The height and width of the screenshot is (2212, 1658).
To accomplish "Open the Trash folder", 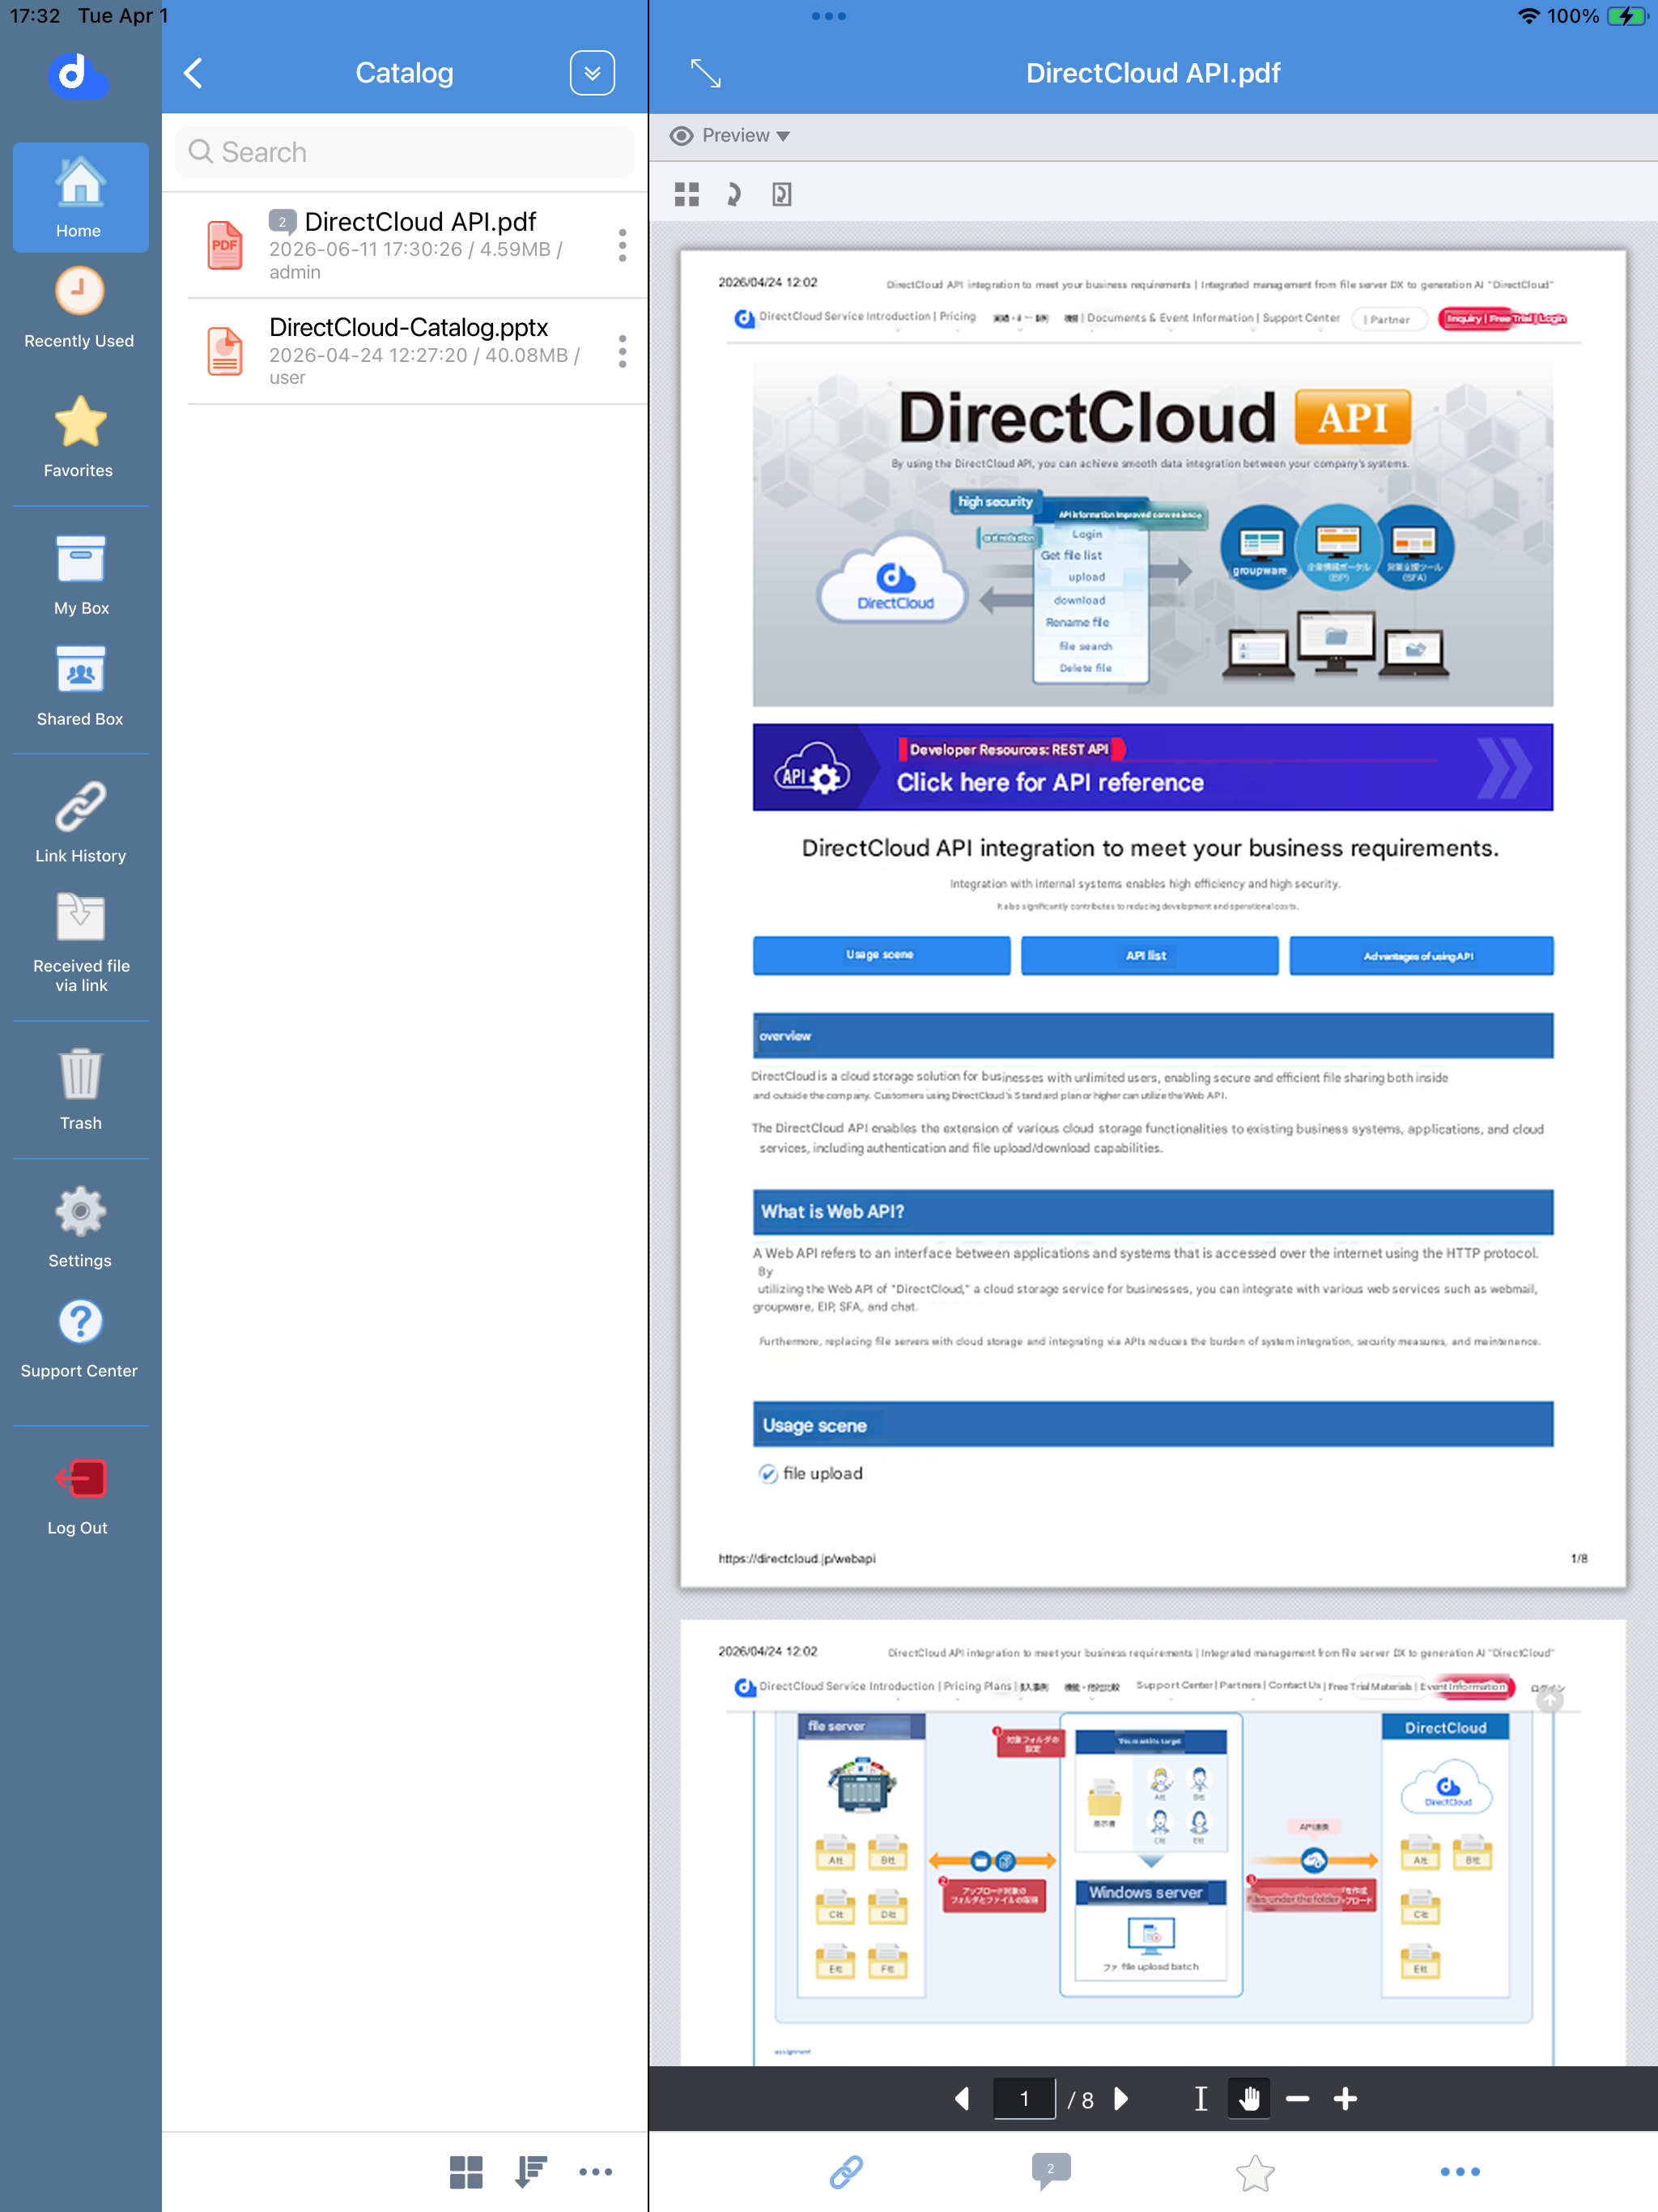I will click(80, 1089).
